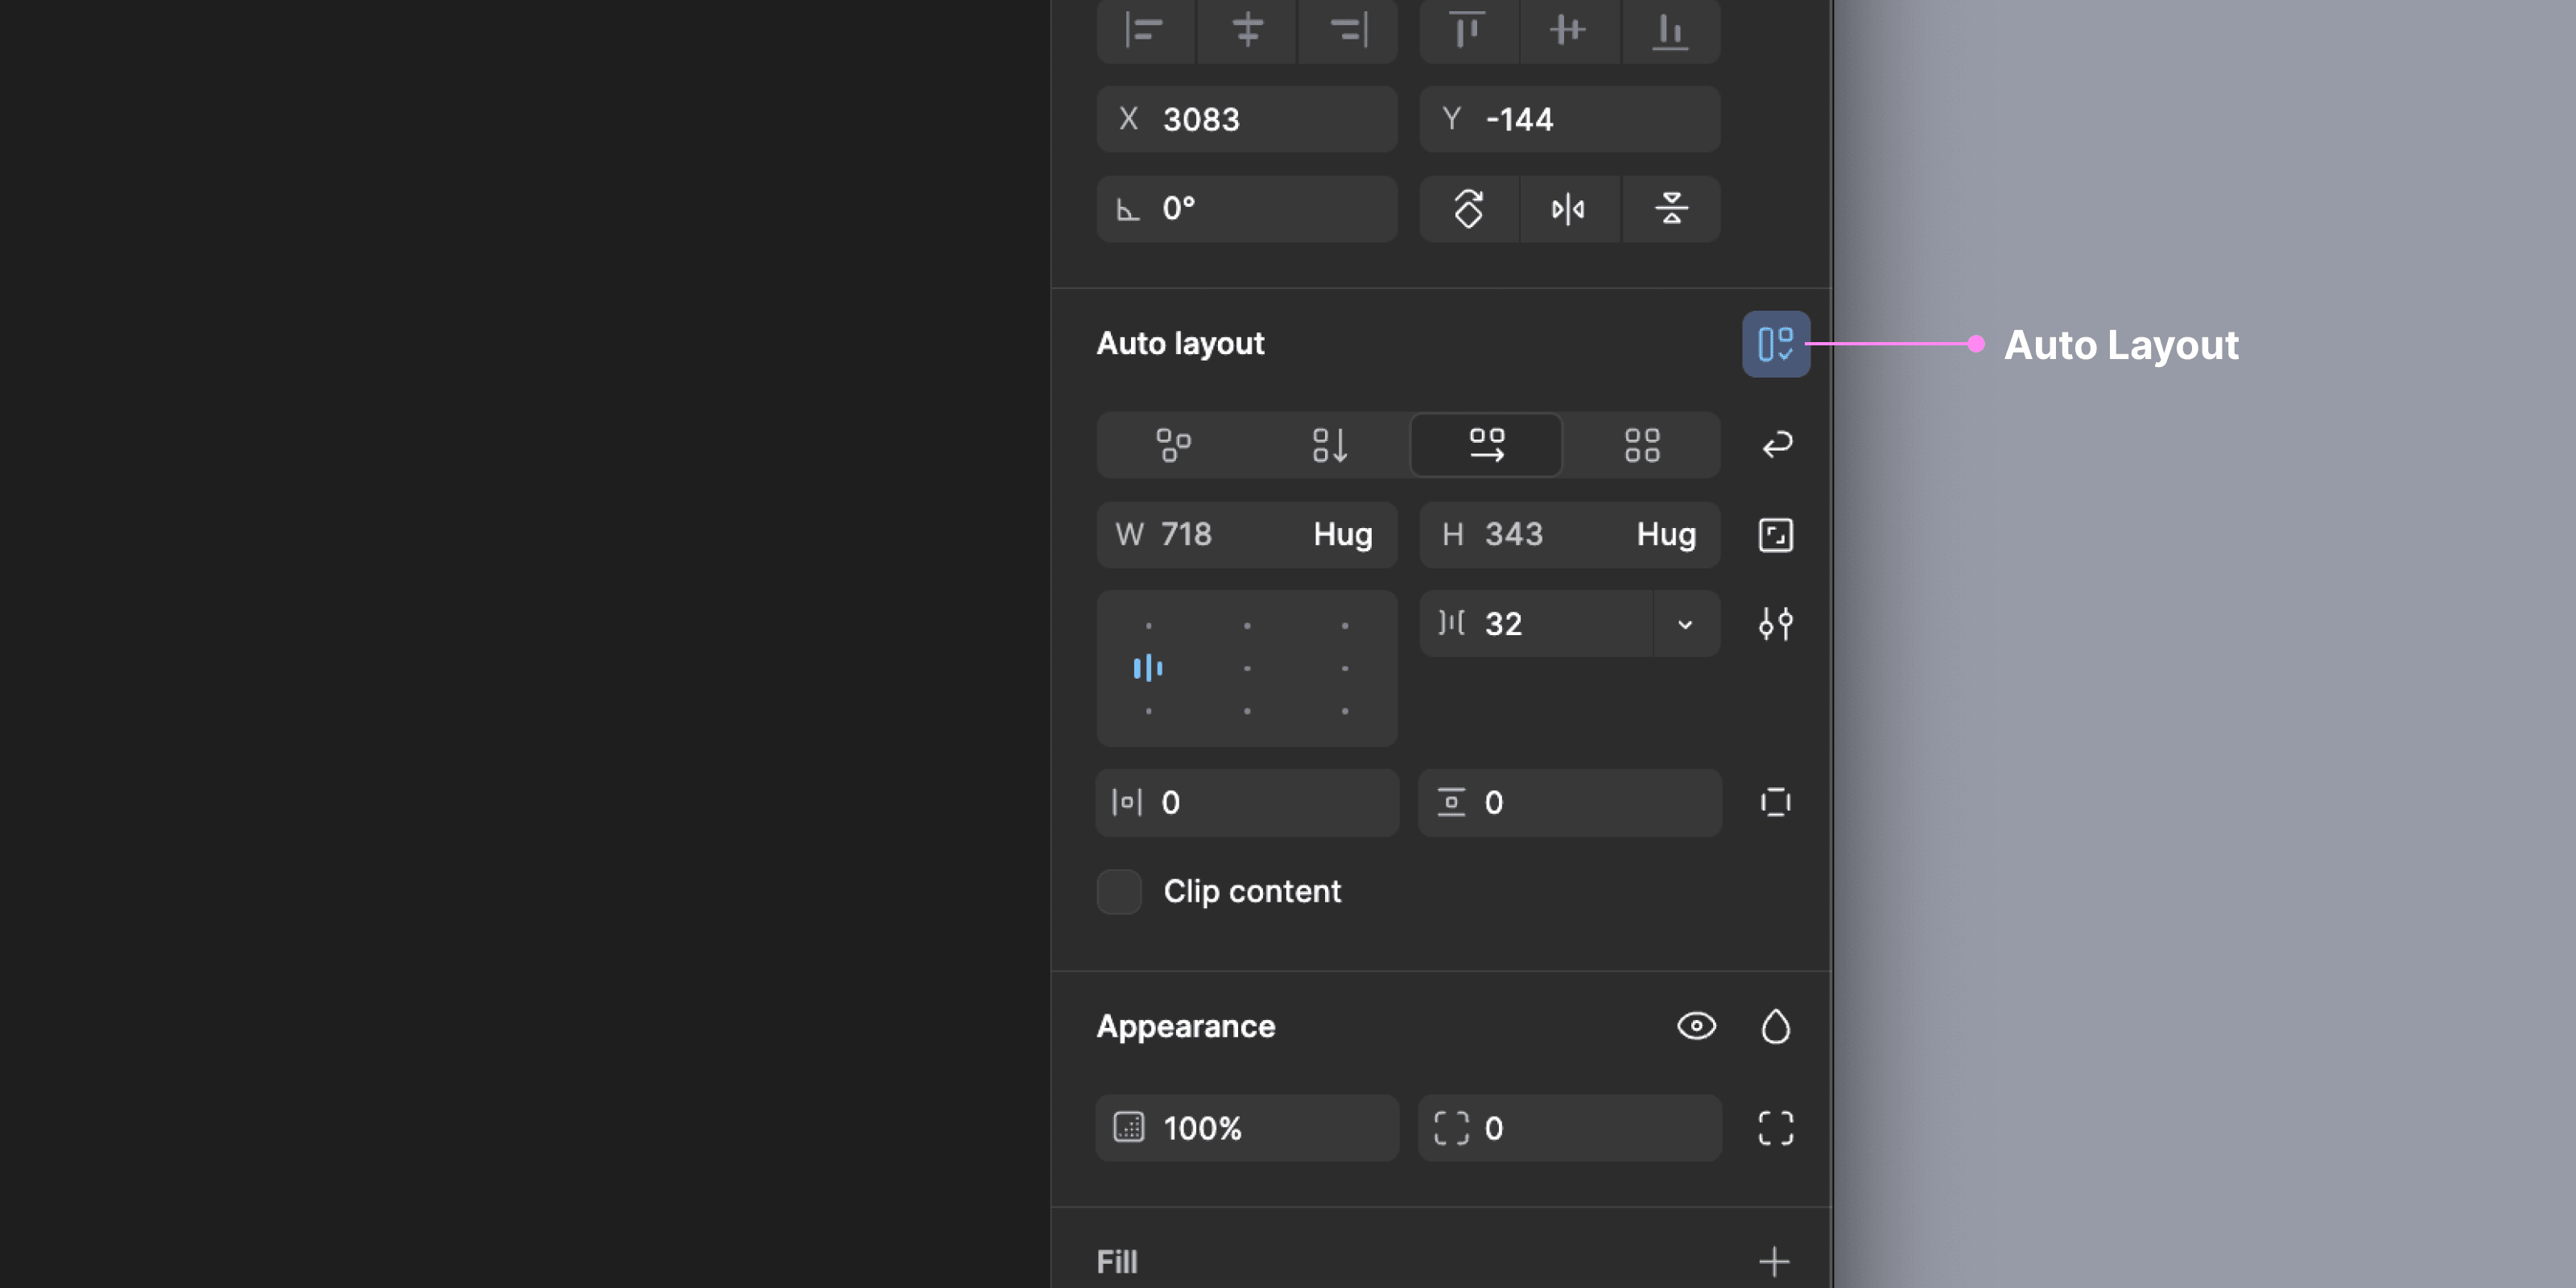Select grid auto layout flow
2576x1288 pixels.
1641,445
